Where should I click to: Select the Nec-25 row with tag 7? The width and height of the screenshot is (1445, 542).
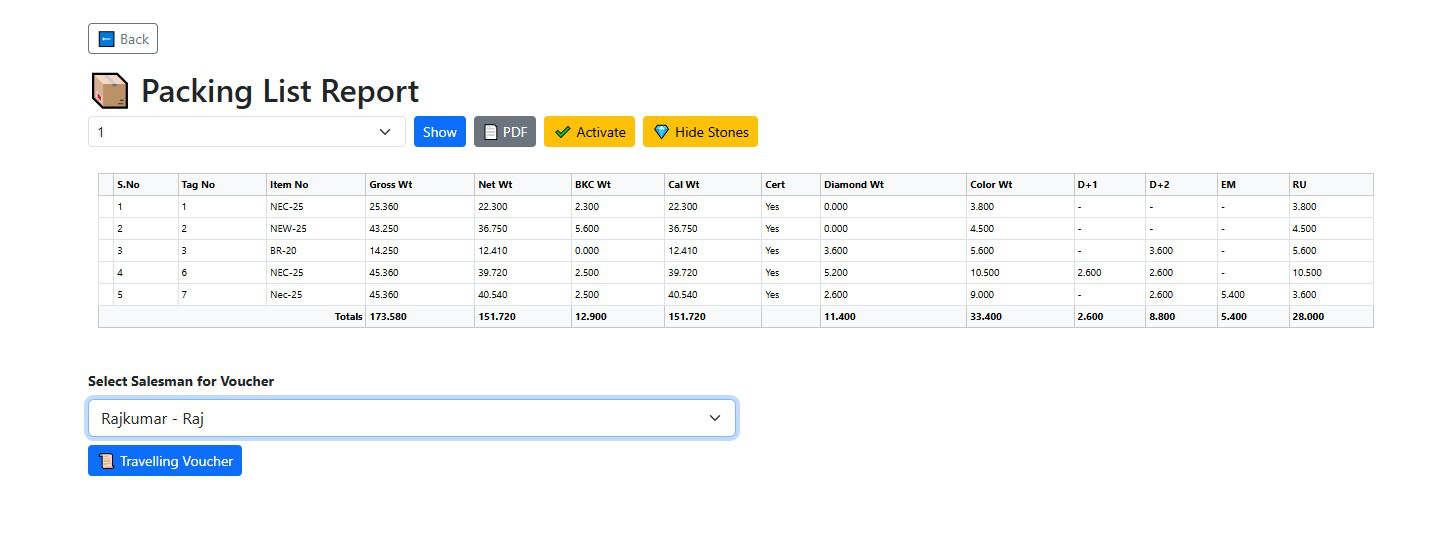(x=288, y=295)
